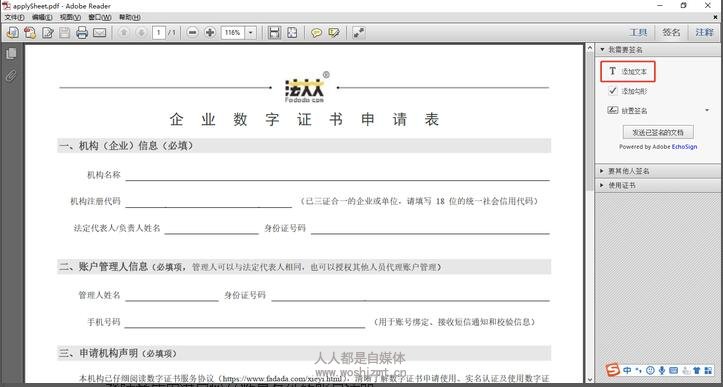Click the Save file floppy disk icon

click(65, 33)
